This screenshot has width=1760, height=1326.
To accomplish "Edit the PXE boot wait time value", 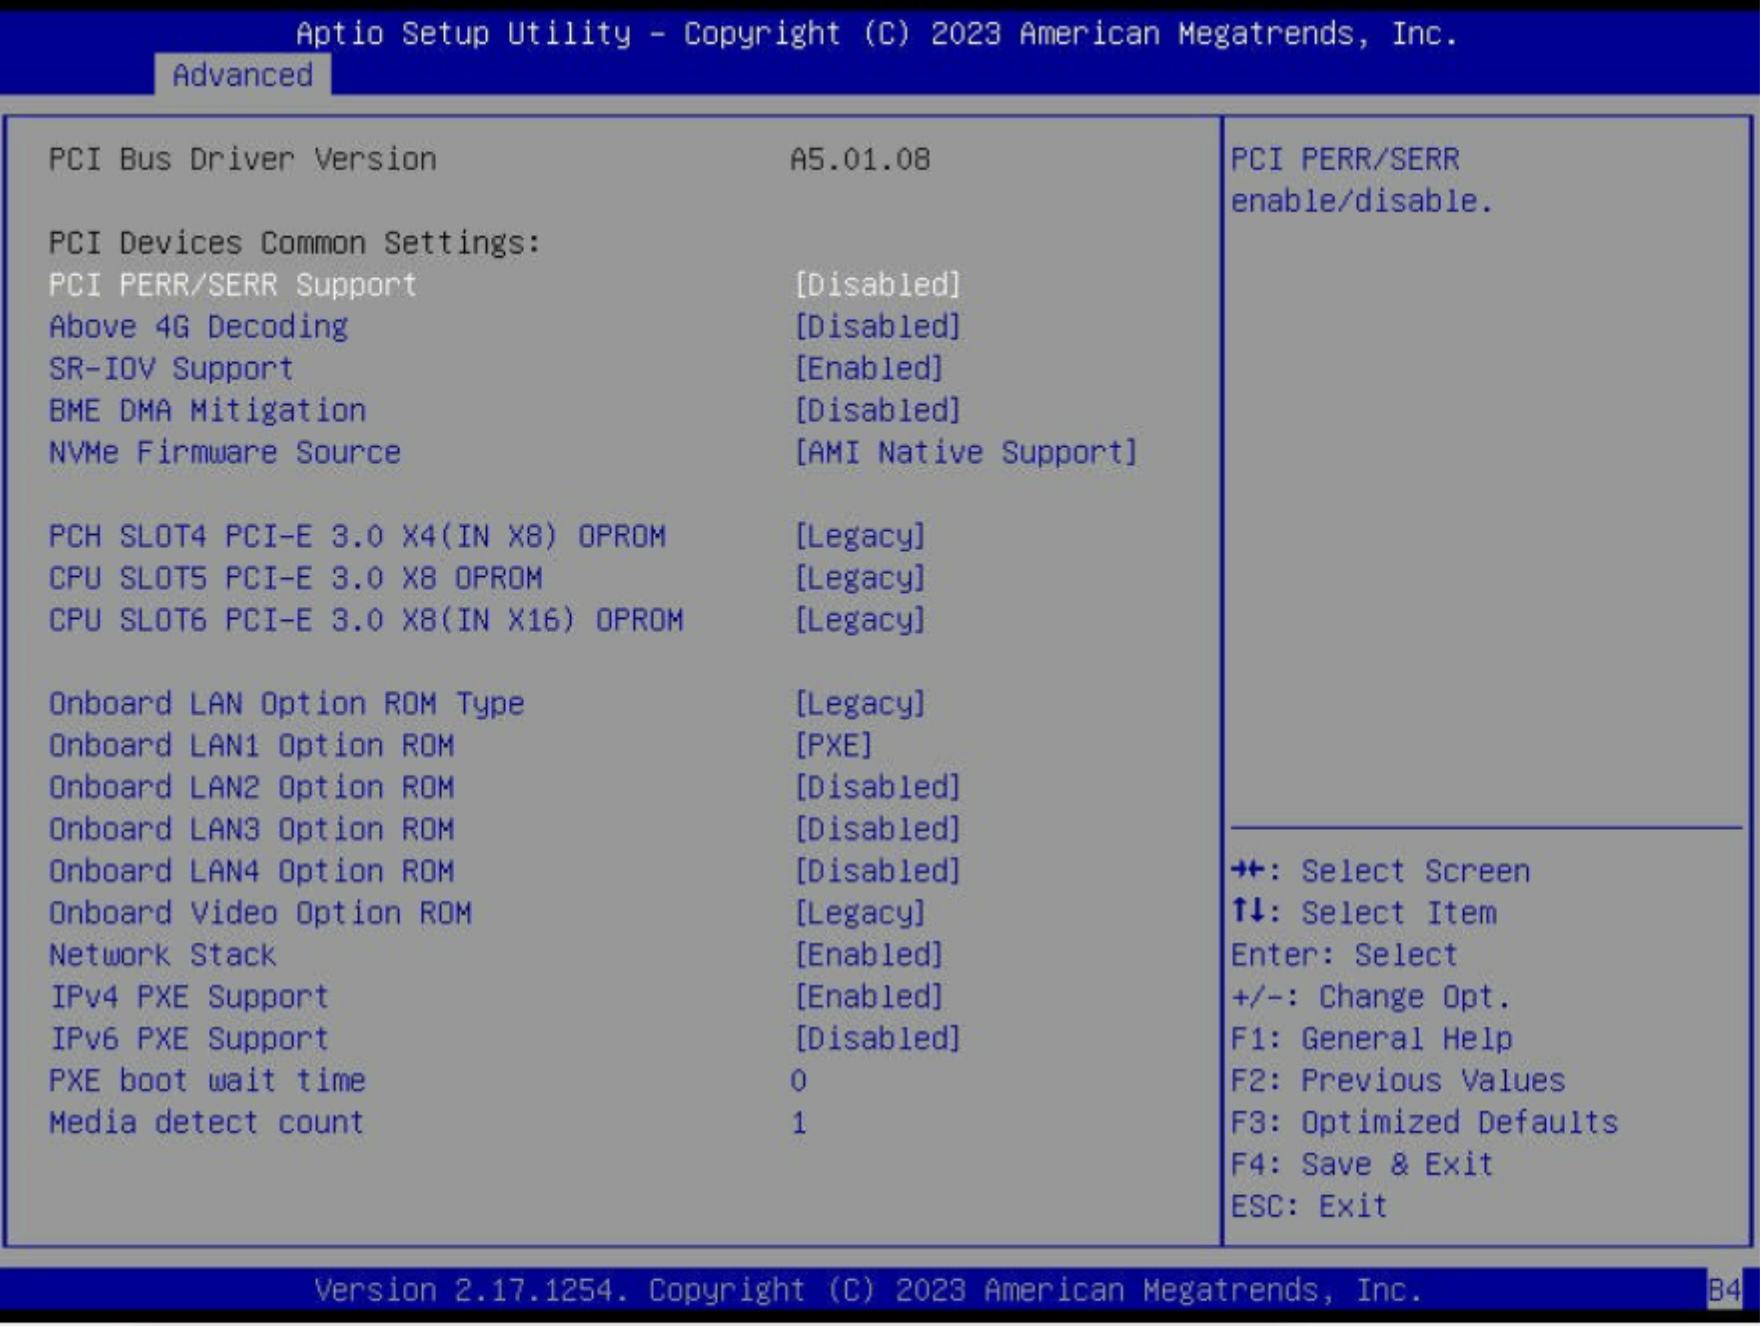I will point(798,1081).
